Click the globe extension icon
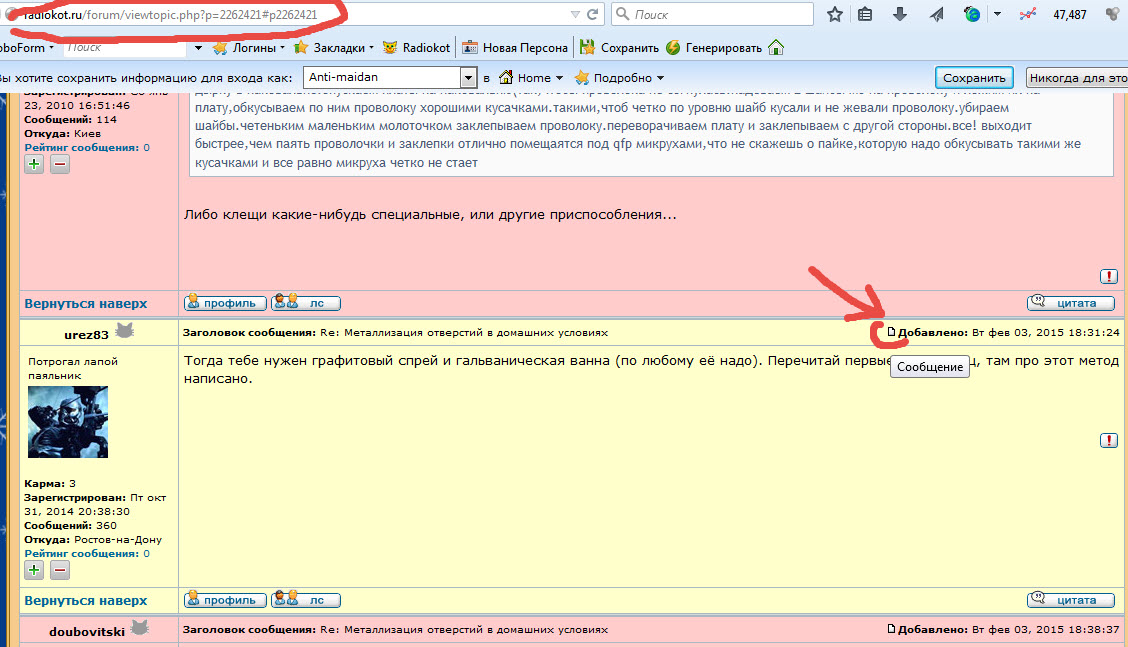The height and width of the screenshot is (647, 1128). (972, 14)
